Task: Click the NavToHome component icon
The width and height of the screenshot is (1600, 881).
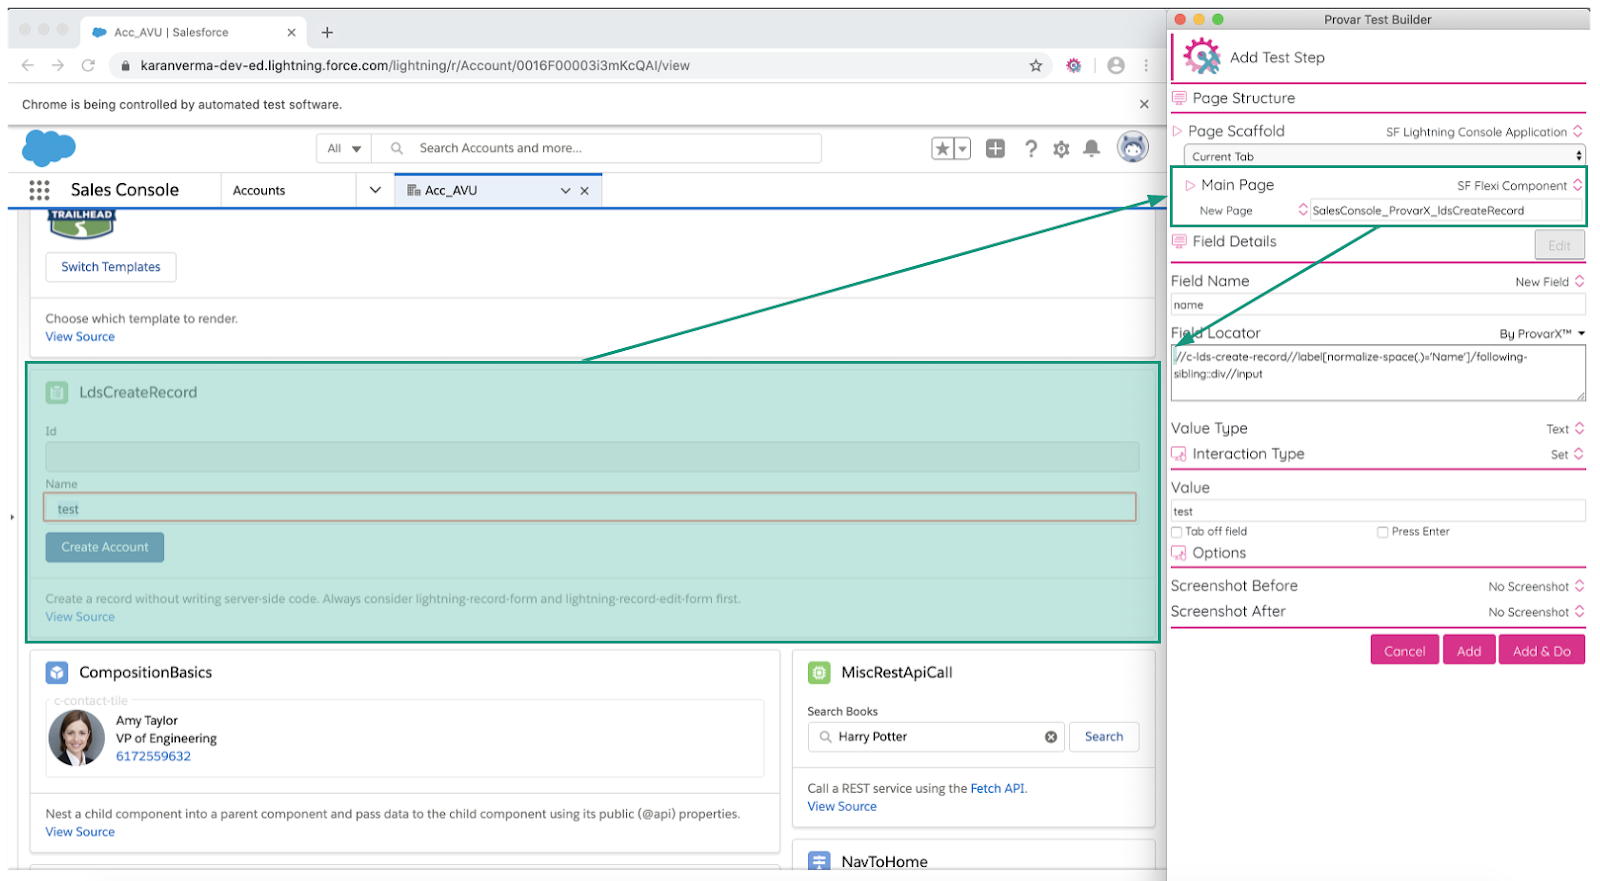Action: (819, 861)
